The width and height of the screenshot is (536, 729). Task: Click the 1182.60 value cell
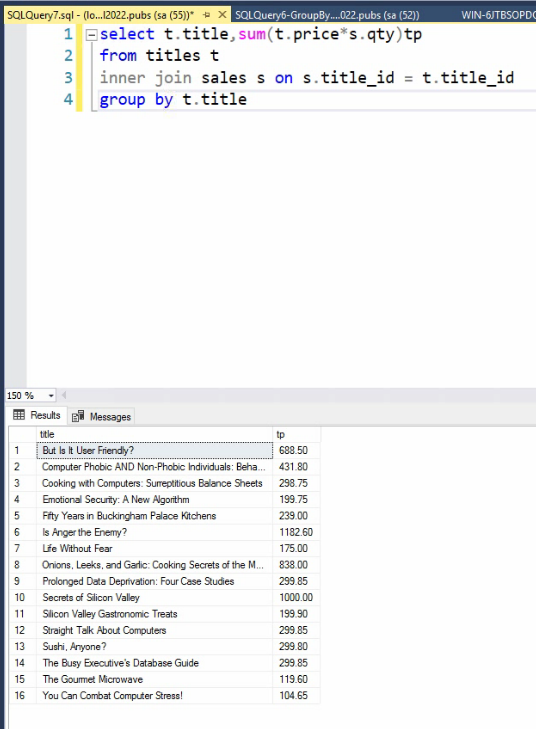[297, 532]
